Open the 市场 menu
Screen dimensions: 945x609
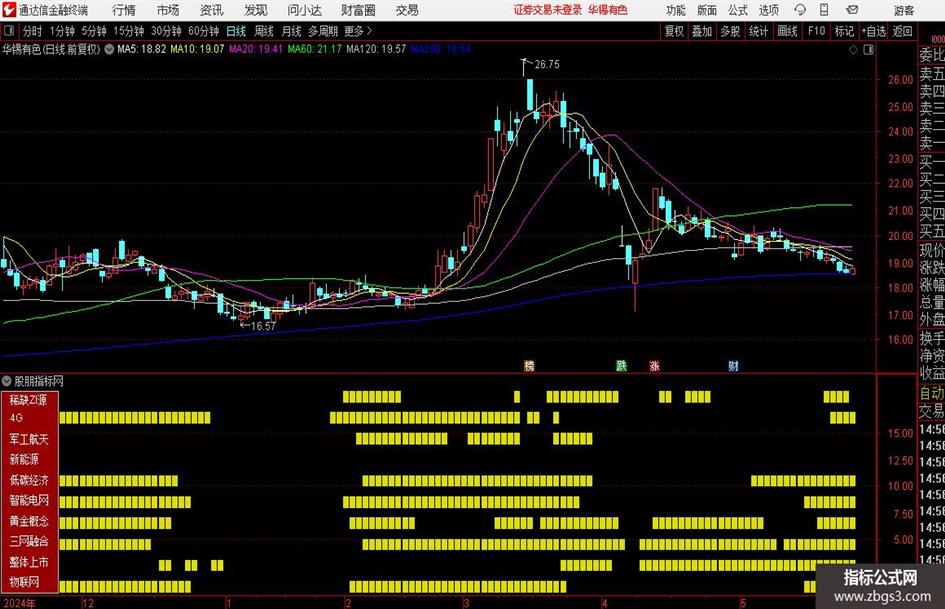(168, 10)
